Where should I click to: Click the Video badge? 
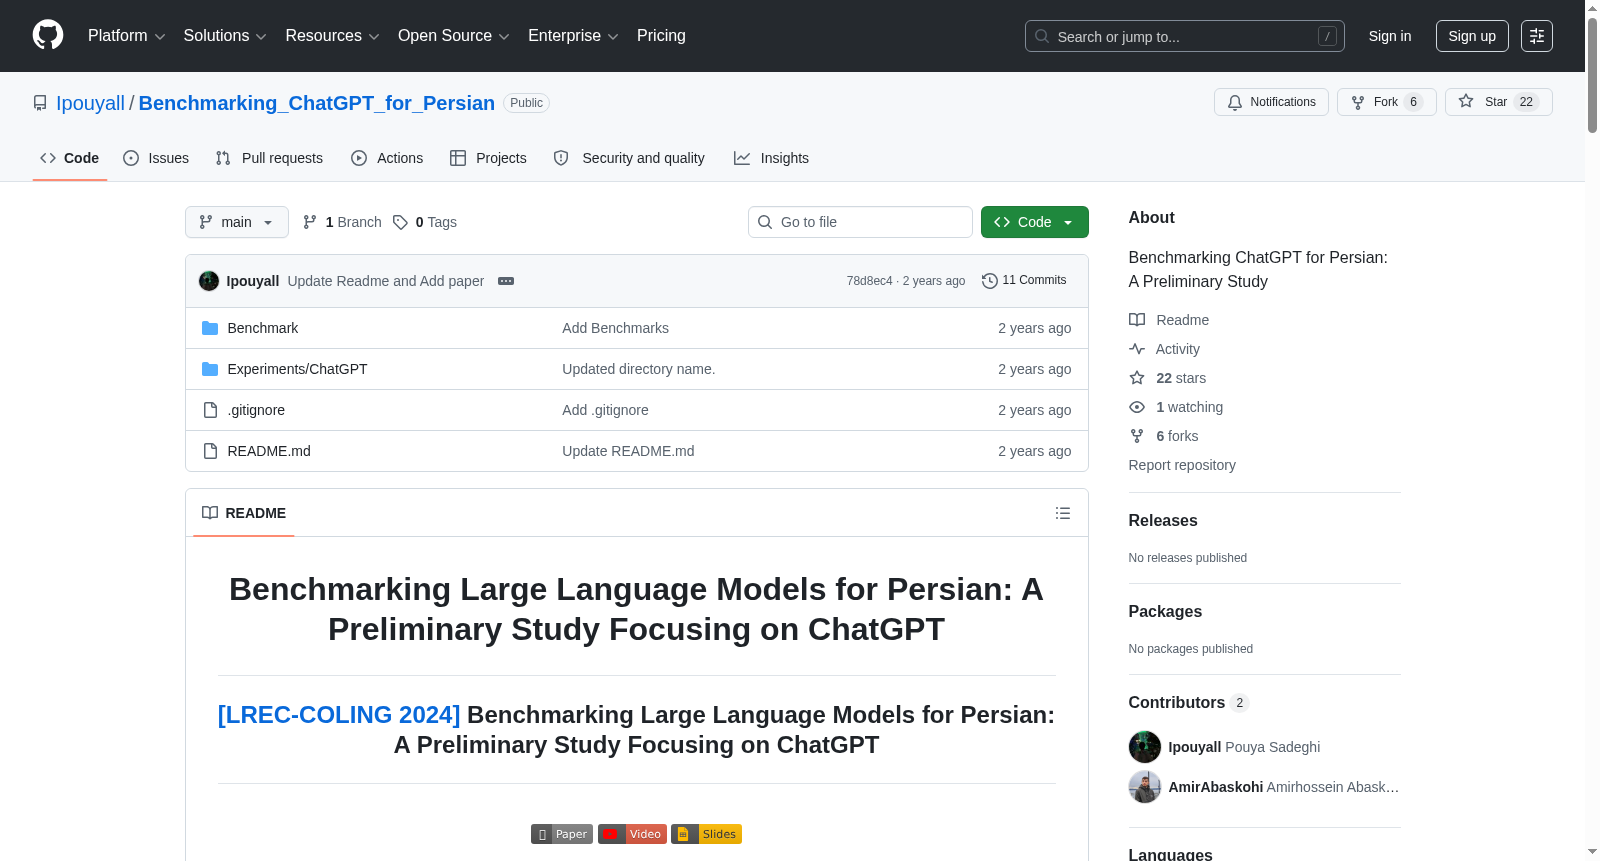coord(632,834)
